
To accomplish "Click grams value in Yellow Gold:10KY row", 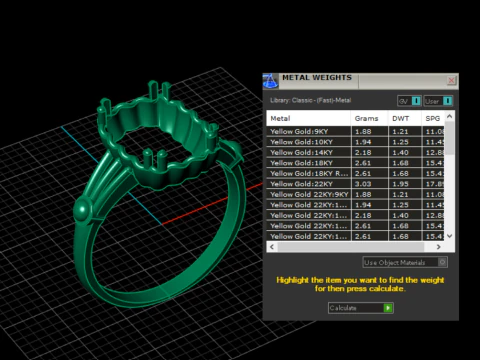I will point(369,142).
